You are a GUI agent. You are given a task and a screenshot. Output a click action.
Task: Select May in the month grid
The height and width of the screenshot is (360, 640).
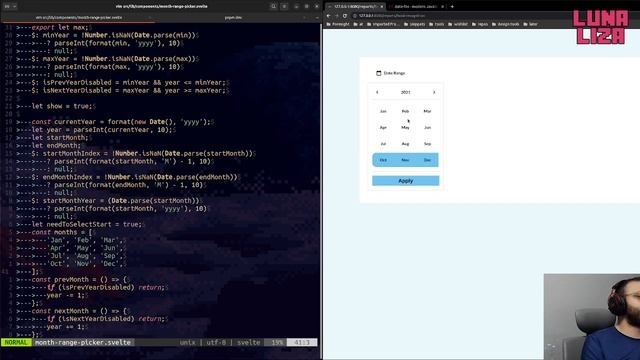tap(405, 127)
